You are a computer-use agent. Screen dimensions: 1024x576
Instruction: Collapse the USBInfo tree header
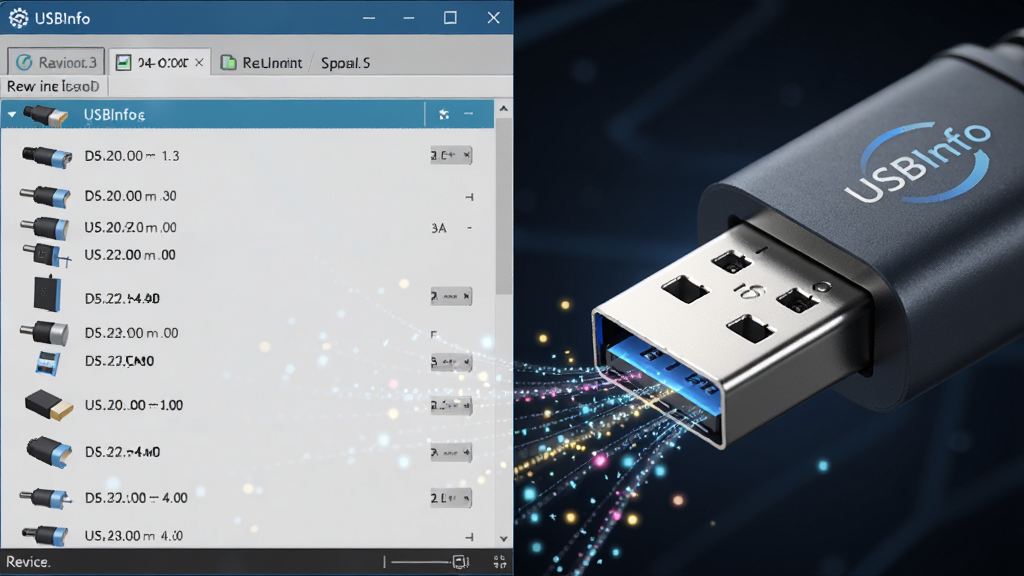pos(12,114)
